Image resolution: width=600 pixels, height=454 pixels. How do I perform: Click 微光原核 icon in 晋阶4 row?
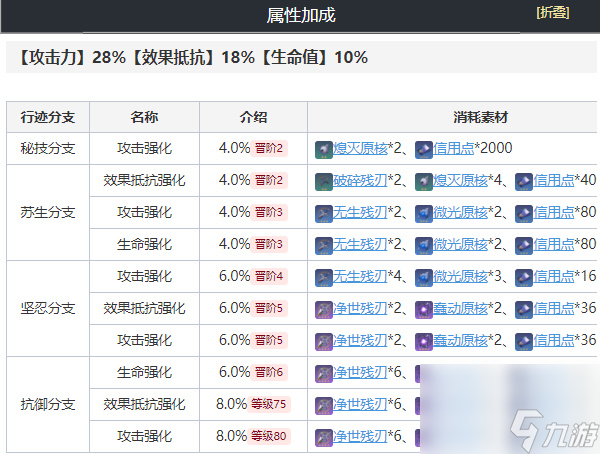click(424, 278)
